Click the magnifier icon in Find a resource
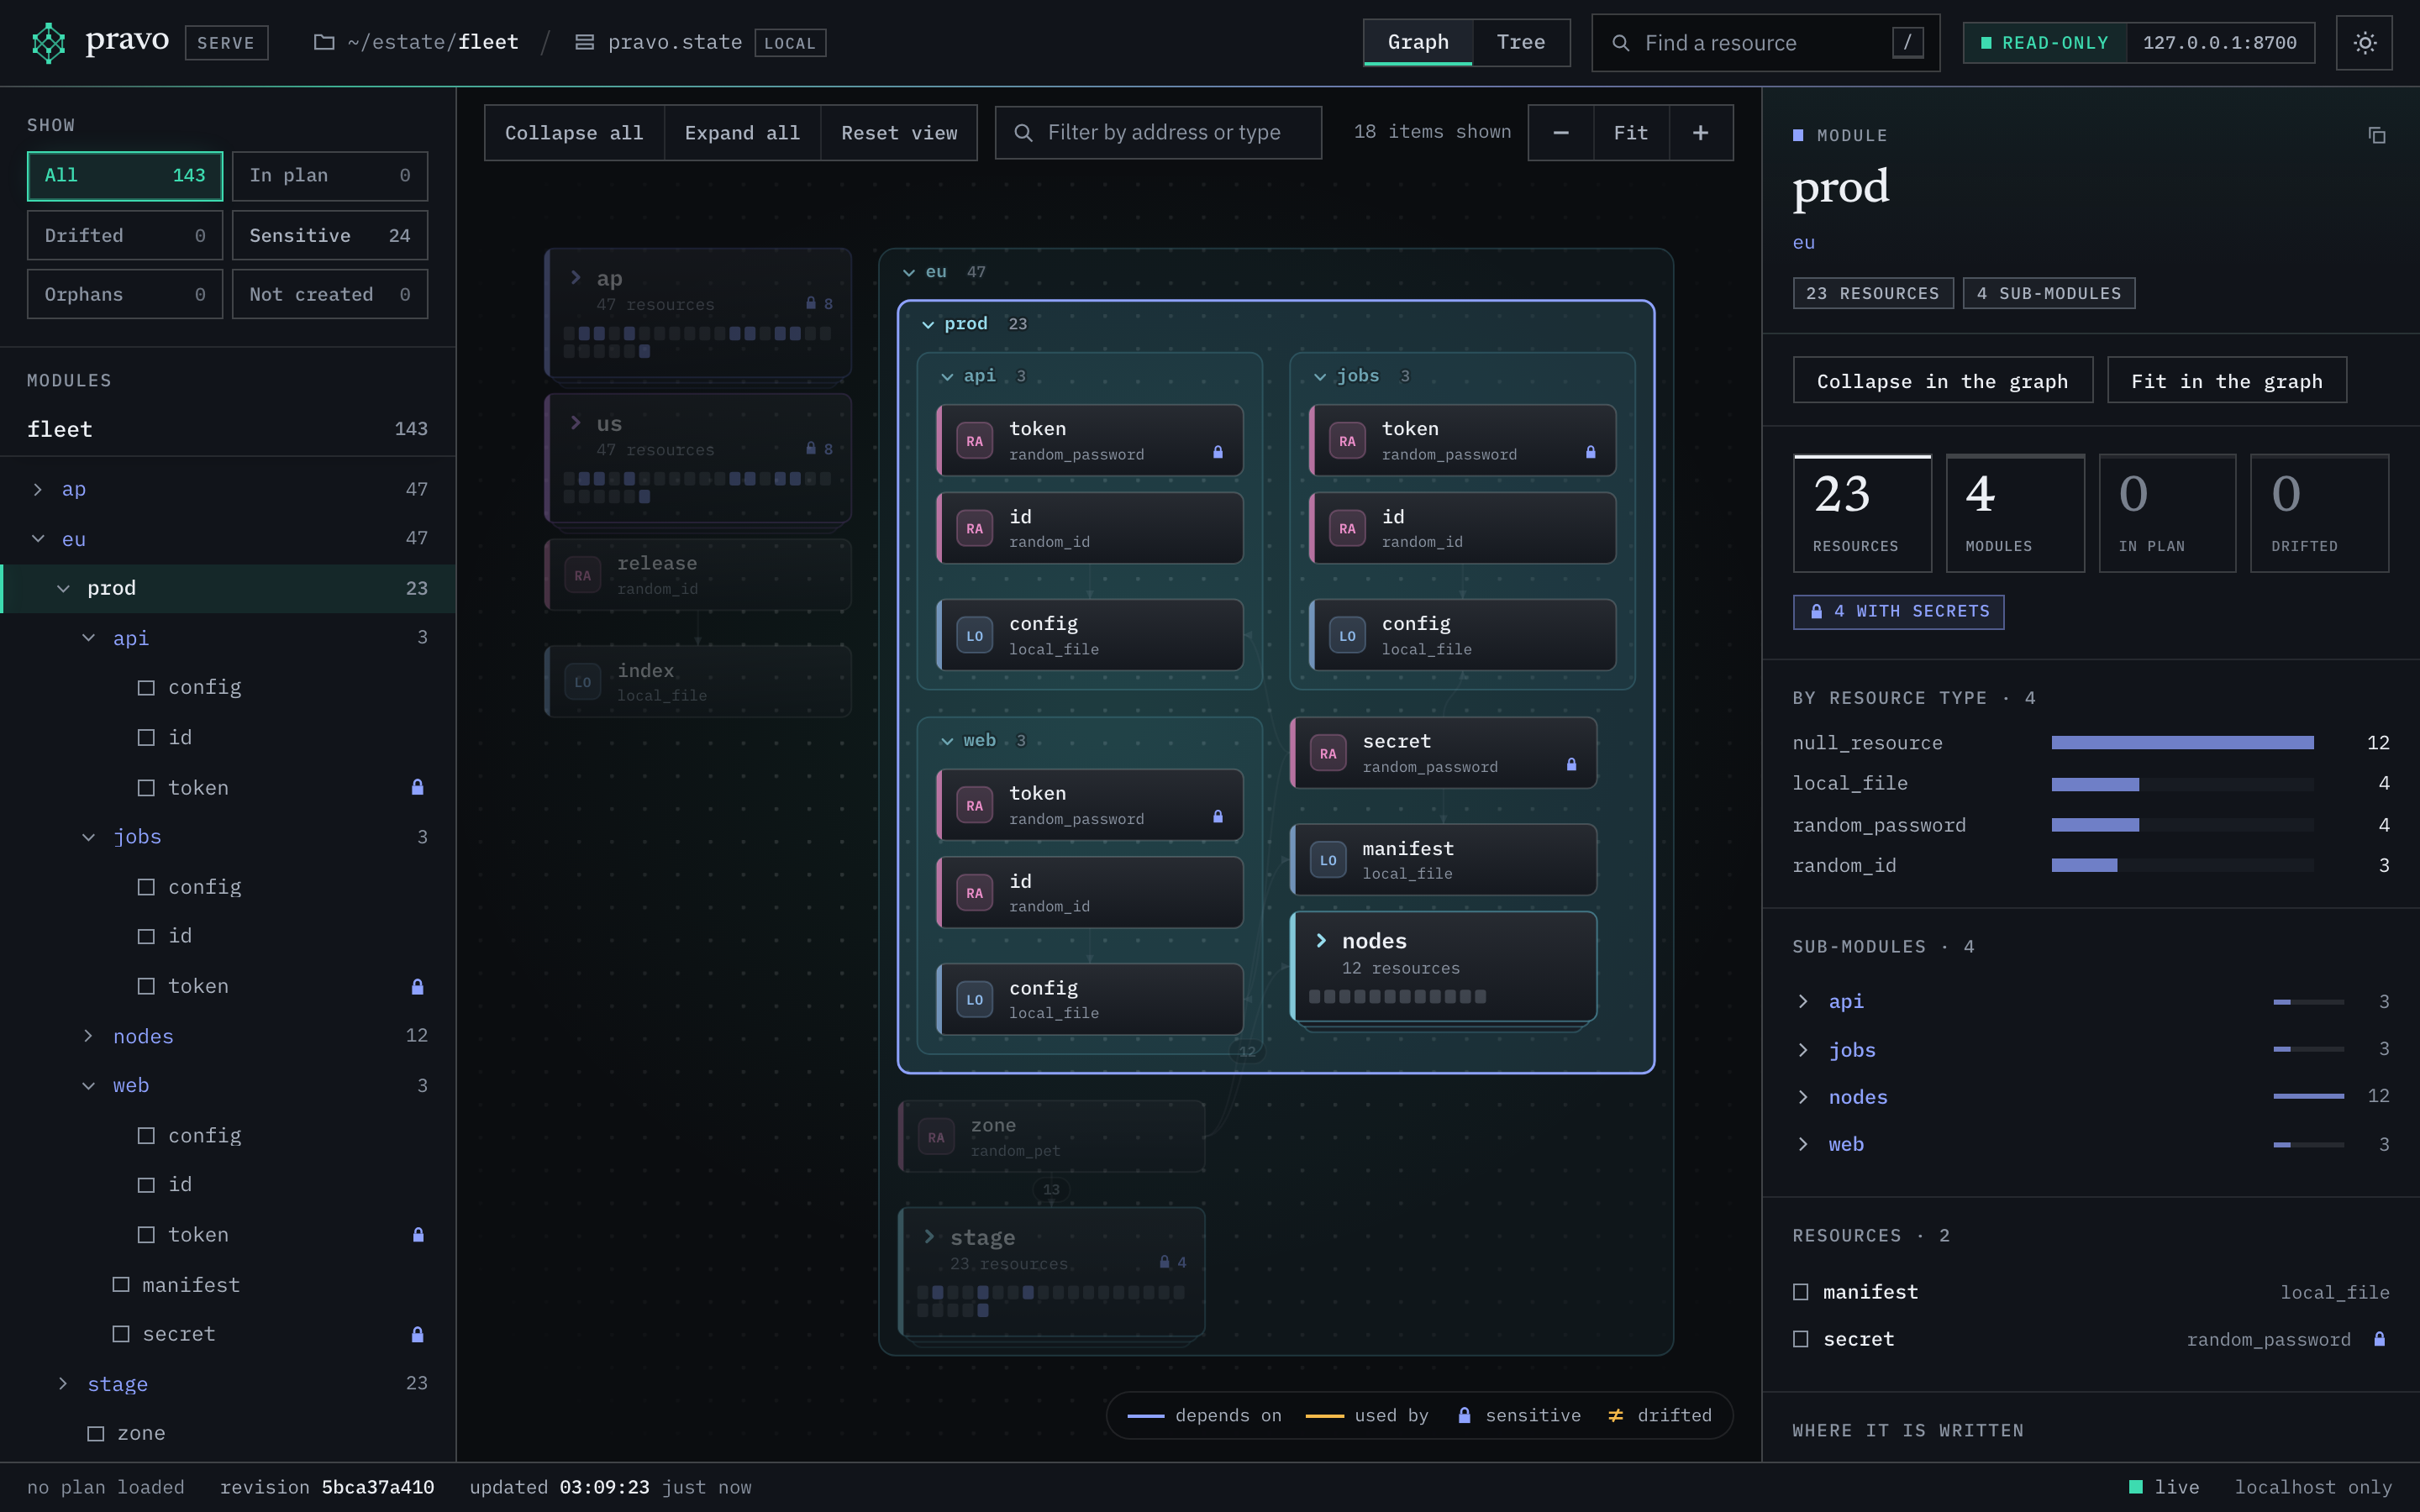This screenshot has height=1512, width=2420. point(1621,43)
